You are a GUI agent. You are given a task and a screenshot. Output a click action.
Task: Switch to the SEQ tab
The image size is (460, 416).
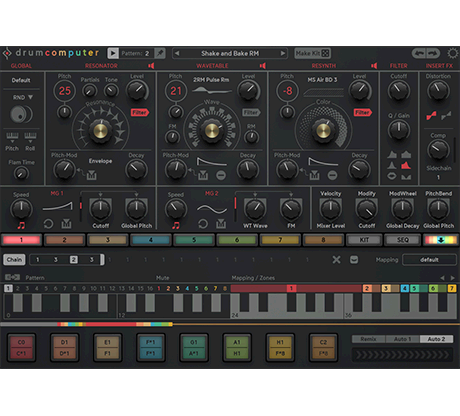[402, 240]
